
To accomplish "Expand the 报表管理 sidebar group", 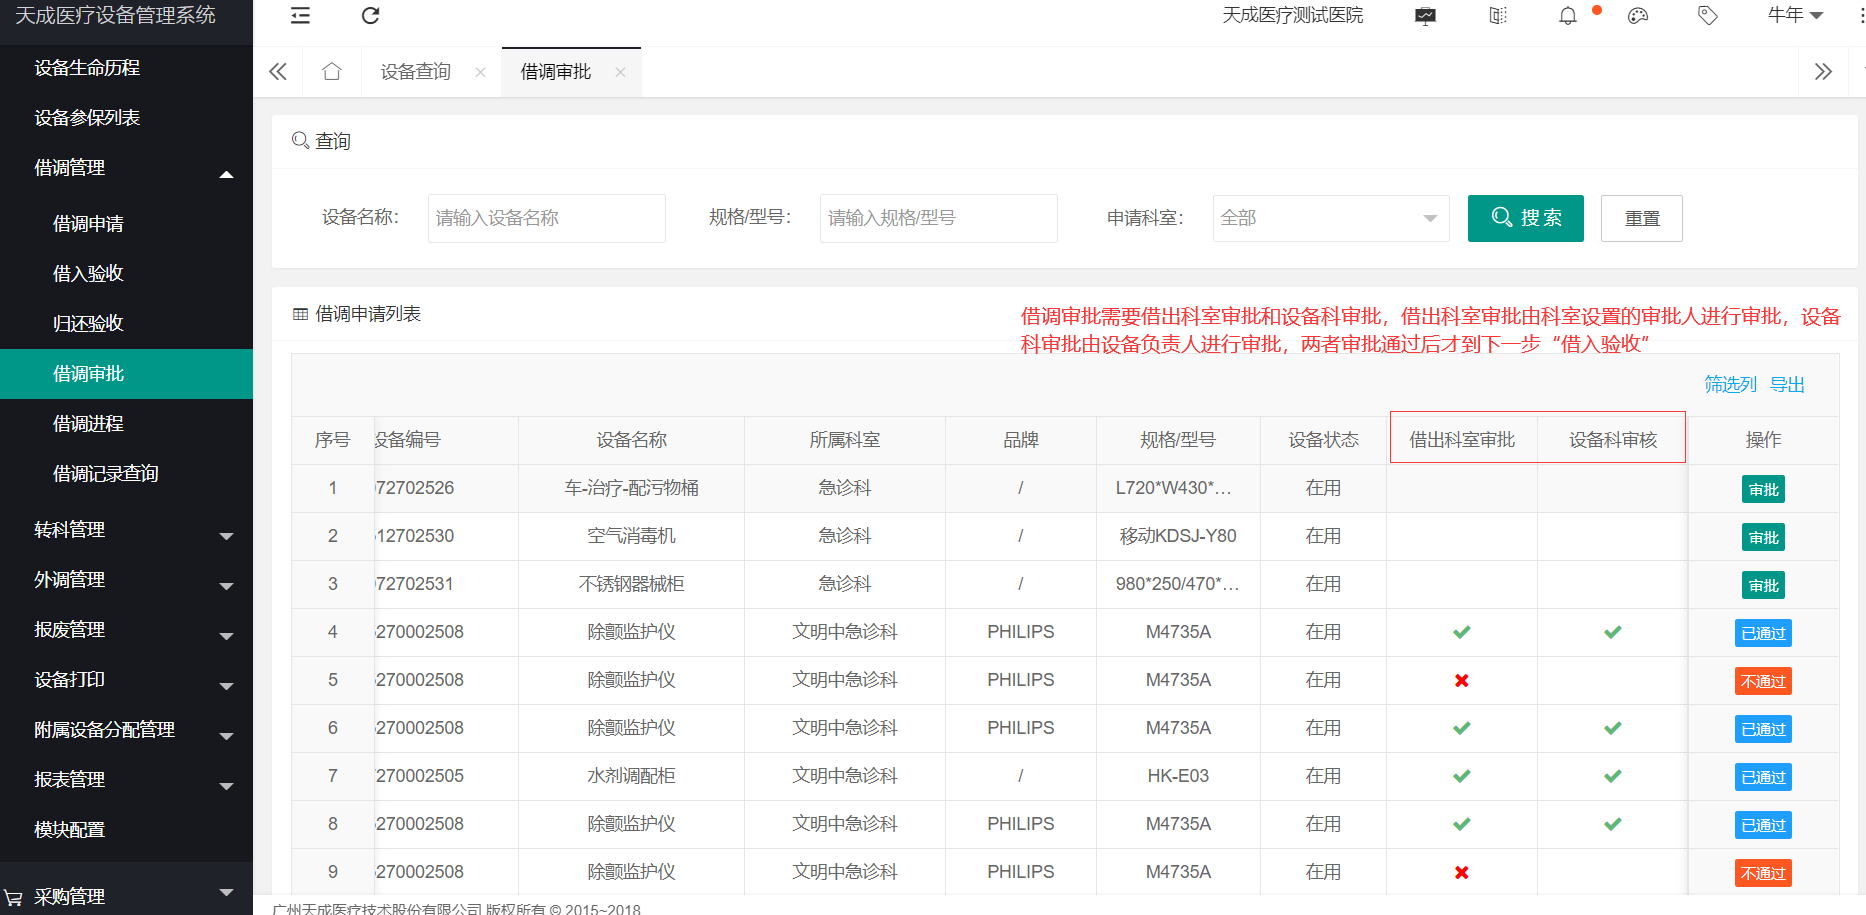I will (126, 780).
